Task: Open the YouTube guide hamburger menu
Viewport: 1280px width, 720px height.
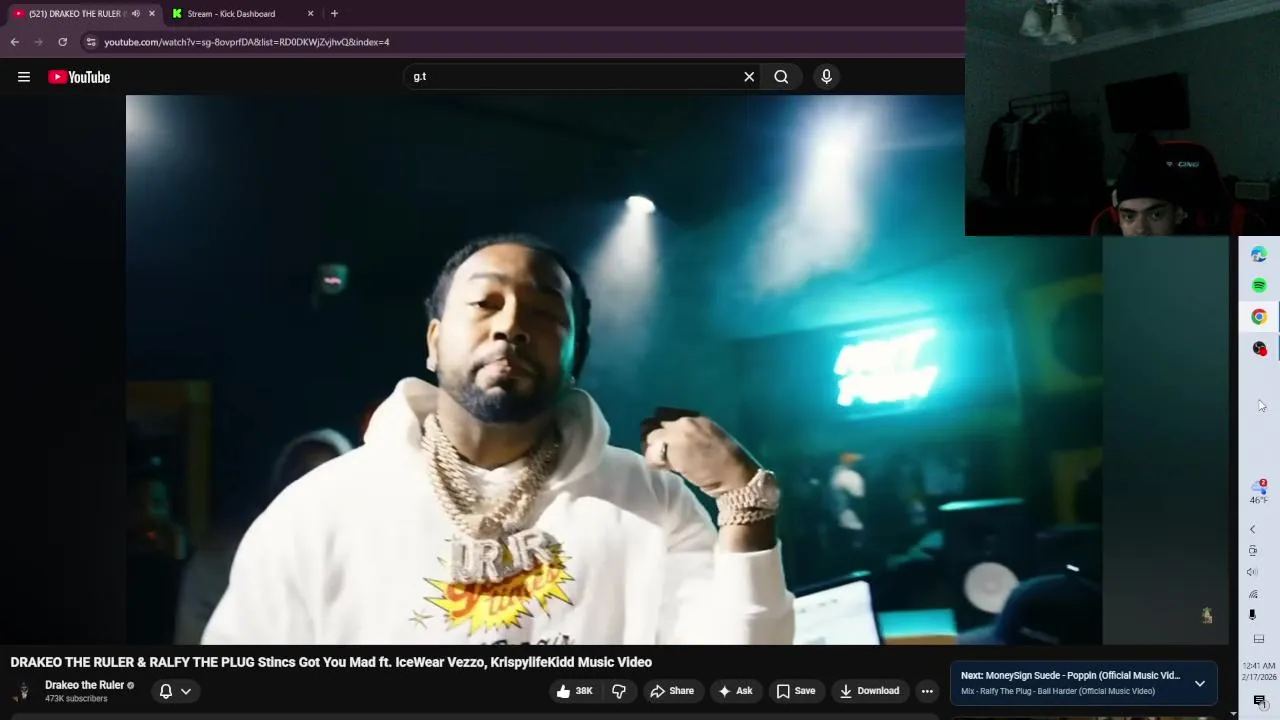Action: click(x=24, y=77)
